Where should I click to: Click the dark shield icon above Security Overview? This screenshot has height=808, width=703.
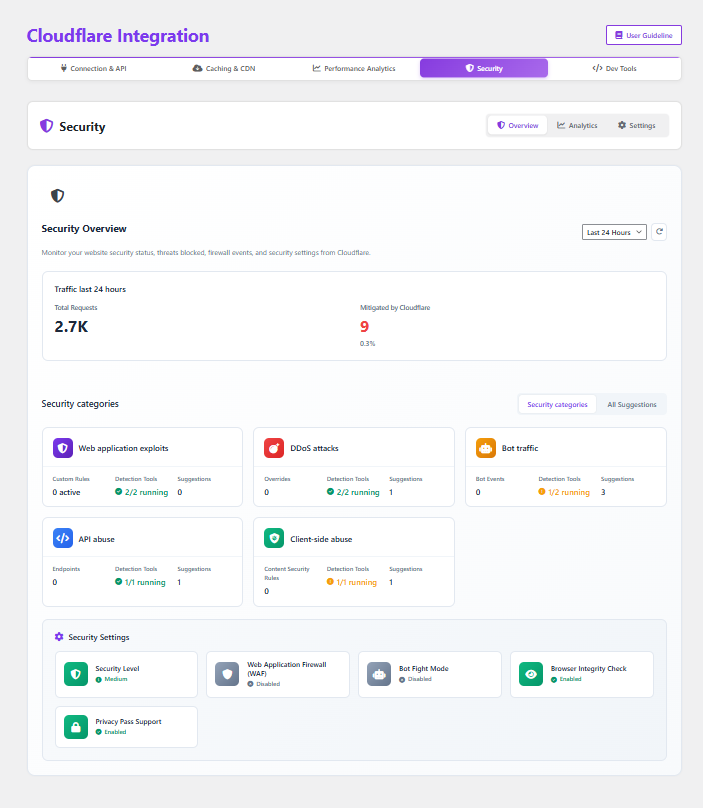tap(57, 196)
